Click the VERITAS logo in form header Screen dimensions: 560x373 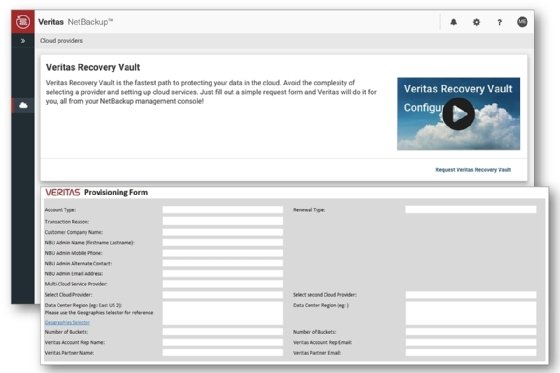click(62, 192)
